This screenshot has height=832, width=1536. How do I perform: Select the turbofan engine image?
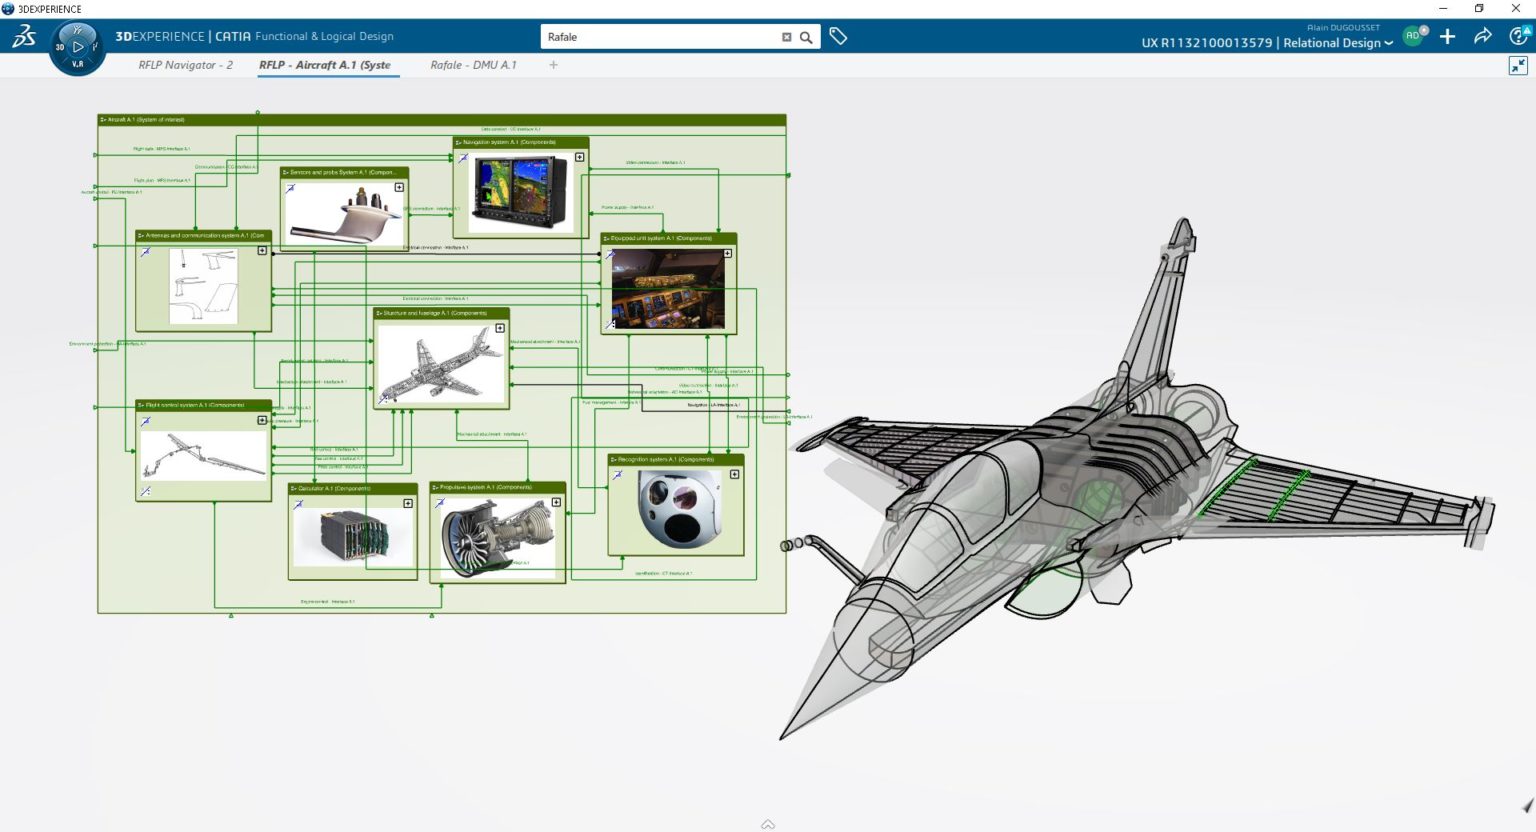point(498,538)
